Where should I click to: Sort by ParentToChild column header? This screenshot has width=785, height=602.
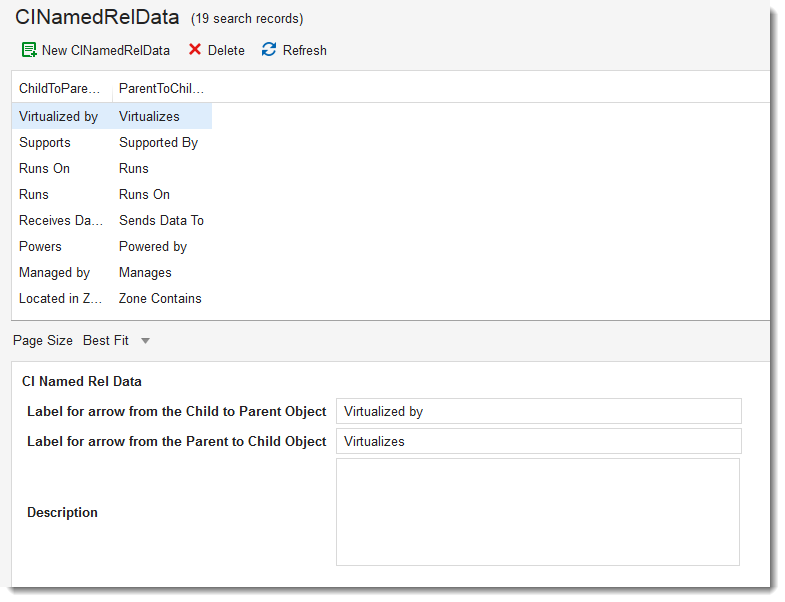(x=161, y=89)
